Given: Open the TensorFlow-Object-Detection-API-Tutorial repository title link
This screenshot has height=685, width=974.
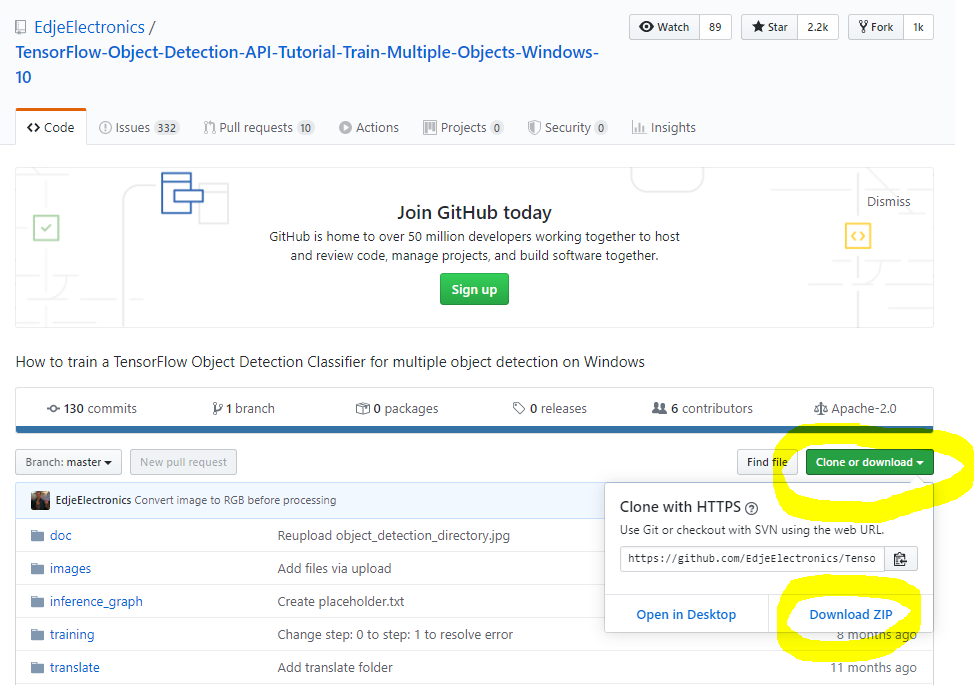Looking at the screenshot, I should (x=307, y=65).
